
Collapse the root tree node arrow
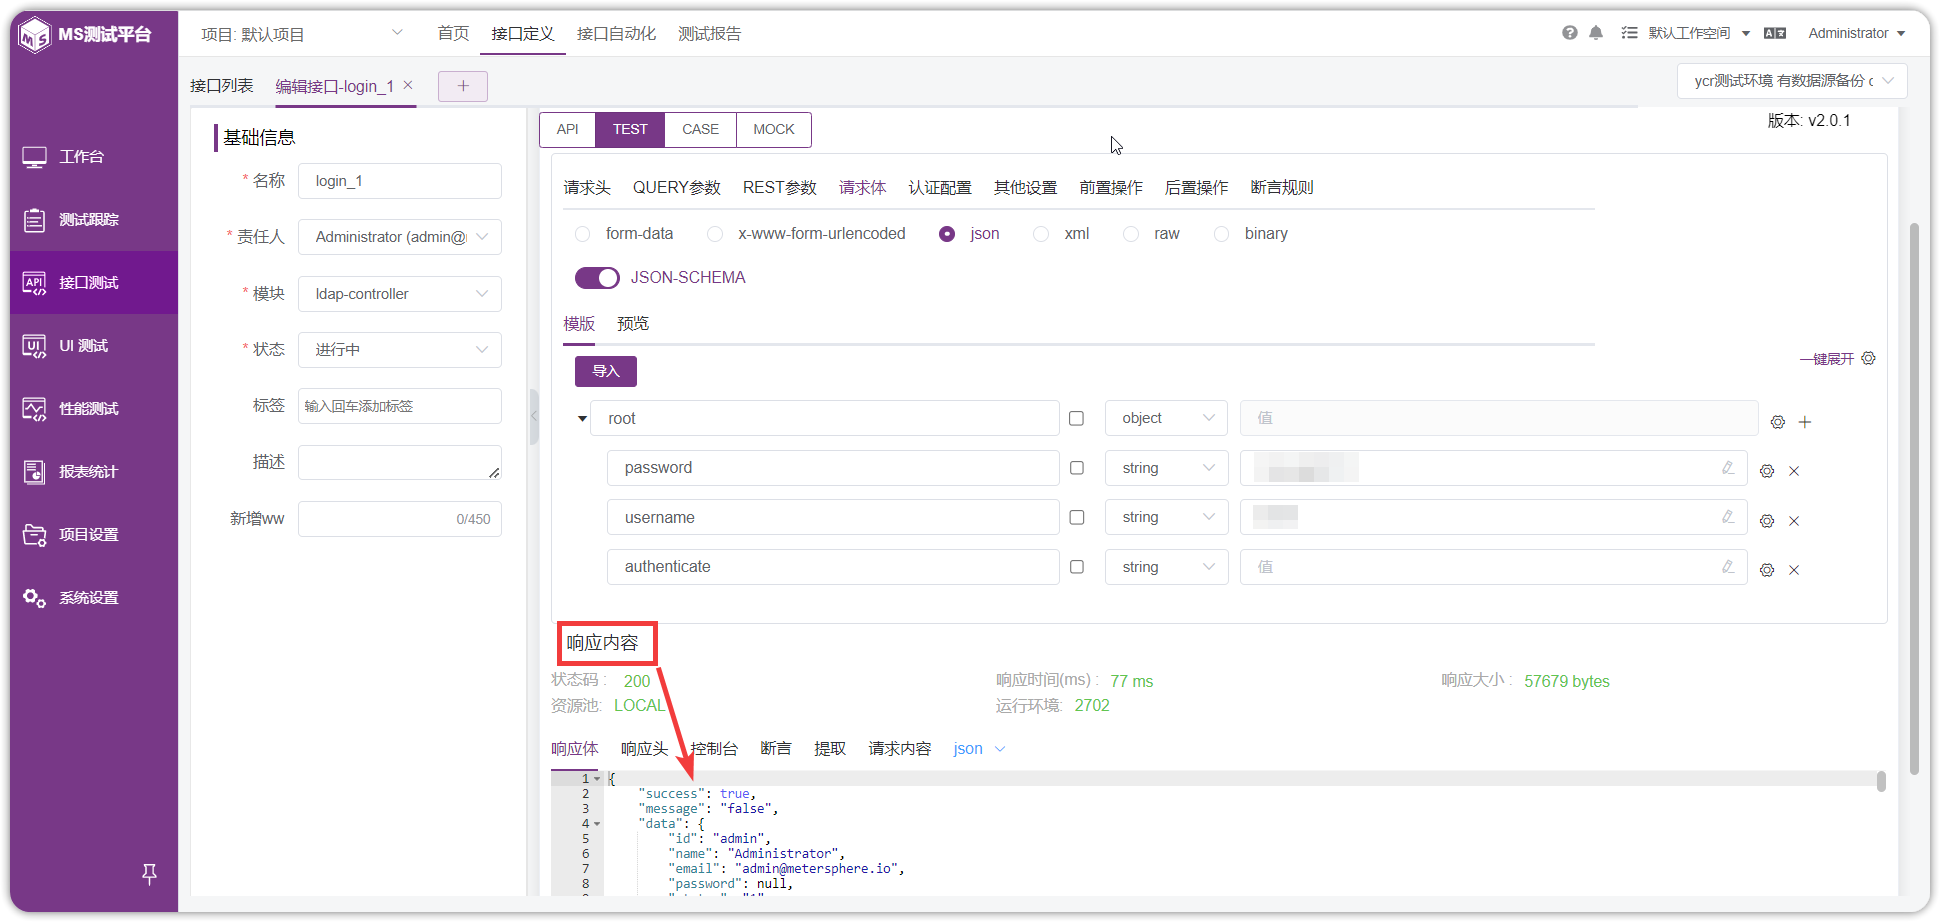582,419
